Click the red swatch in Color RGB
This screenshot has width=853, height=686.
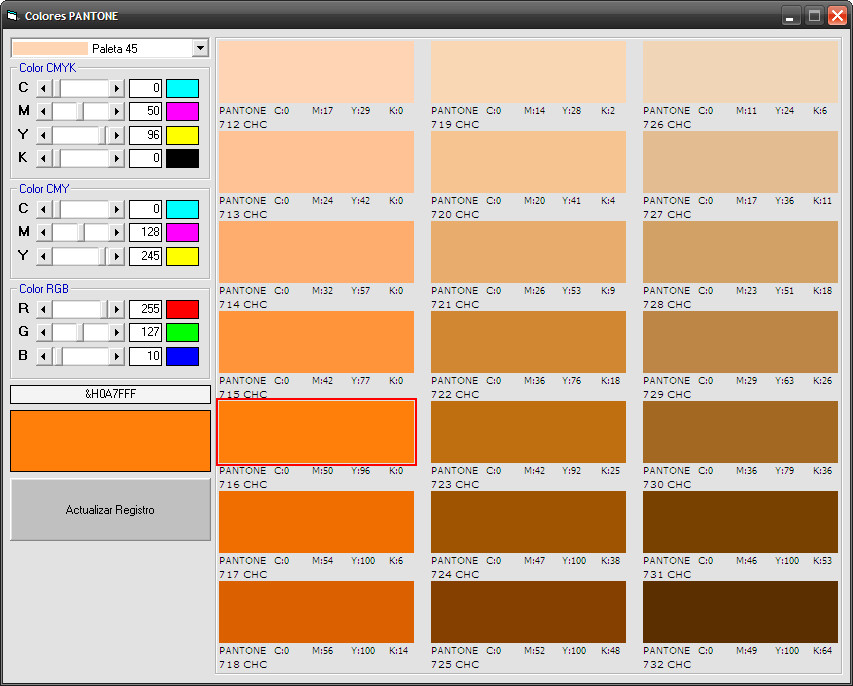coord(182,310)
